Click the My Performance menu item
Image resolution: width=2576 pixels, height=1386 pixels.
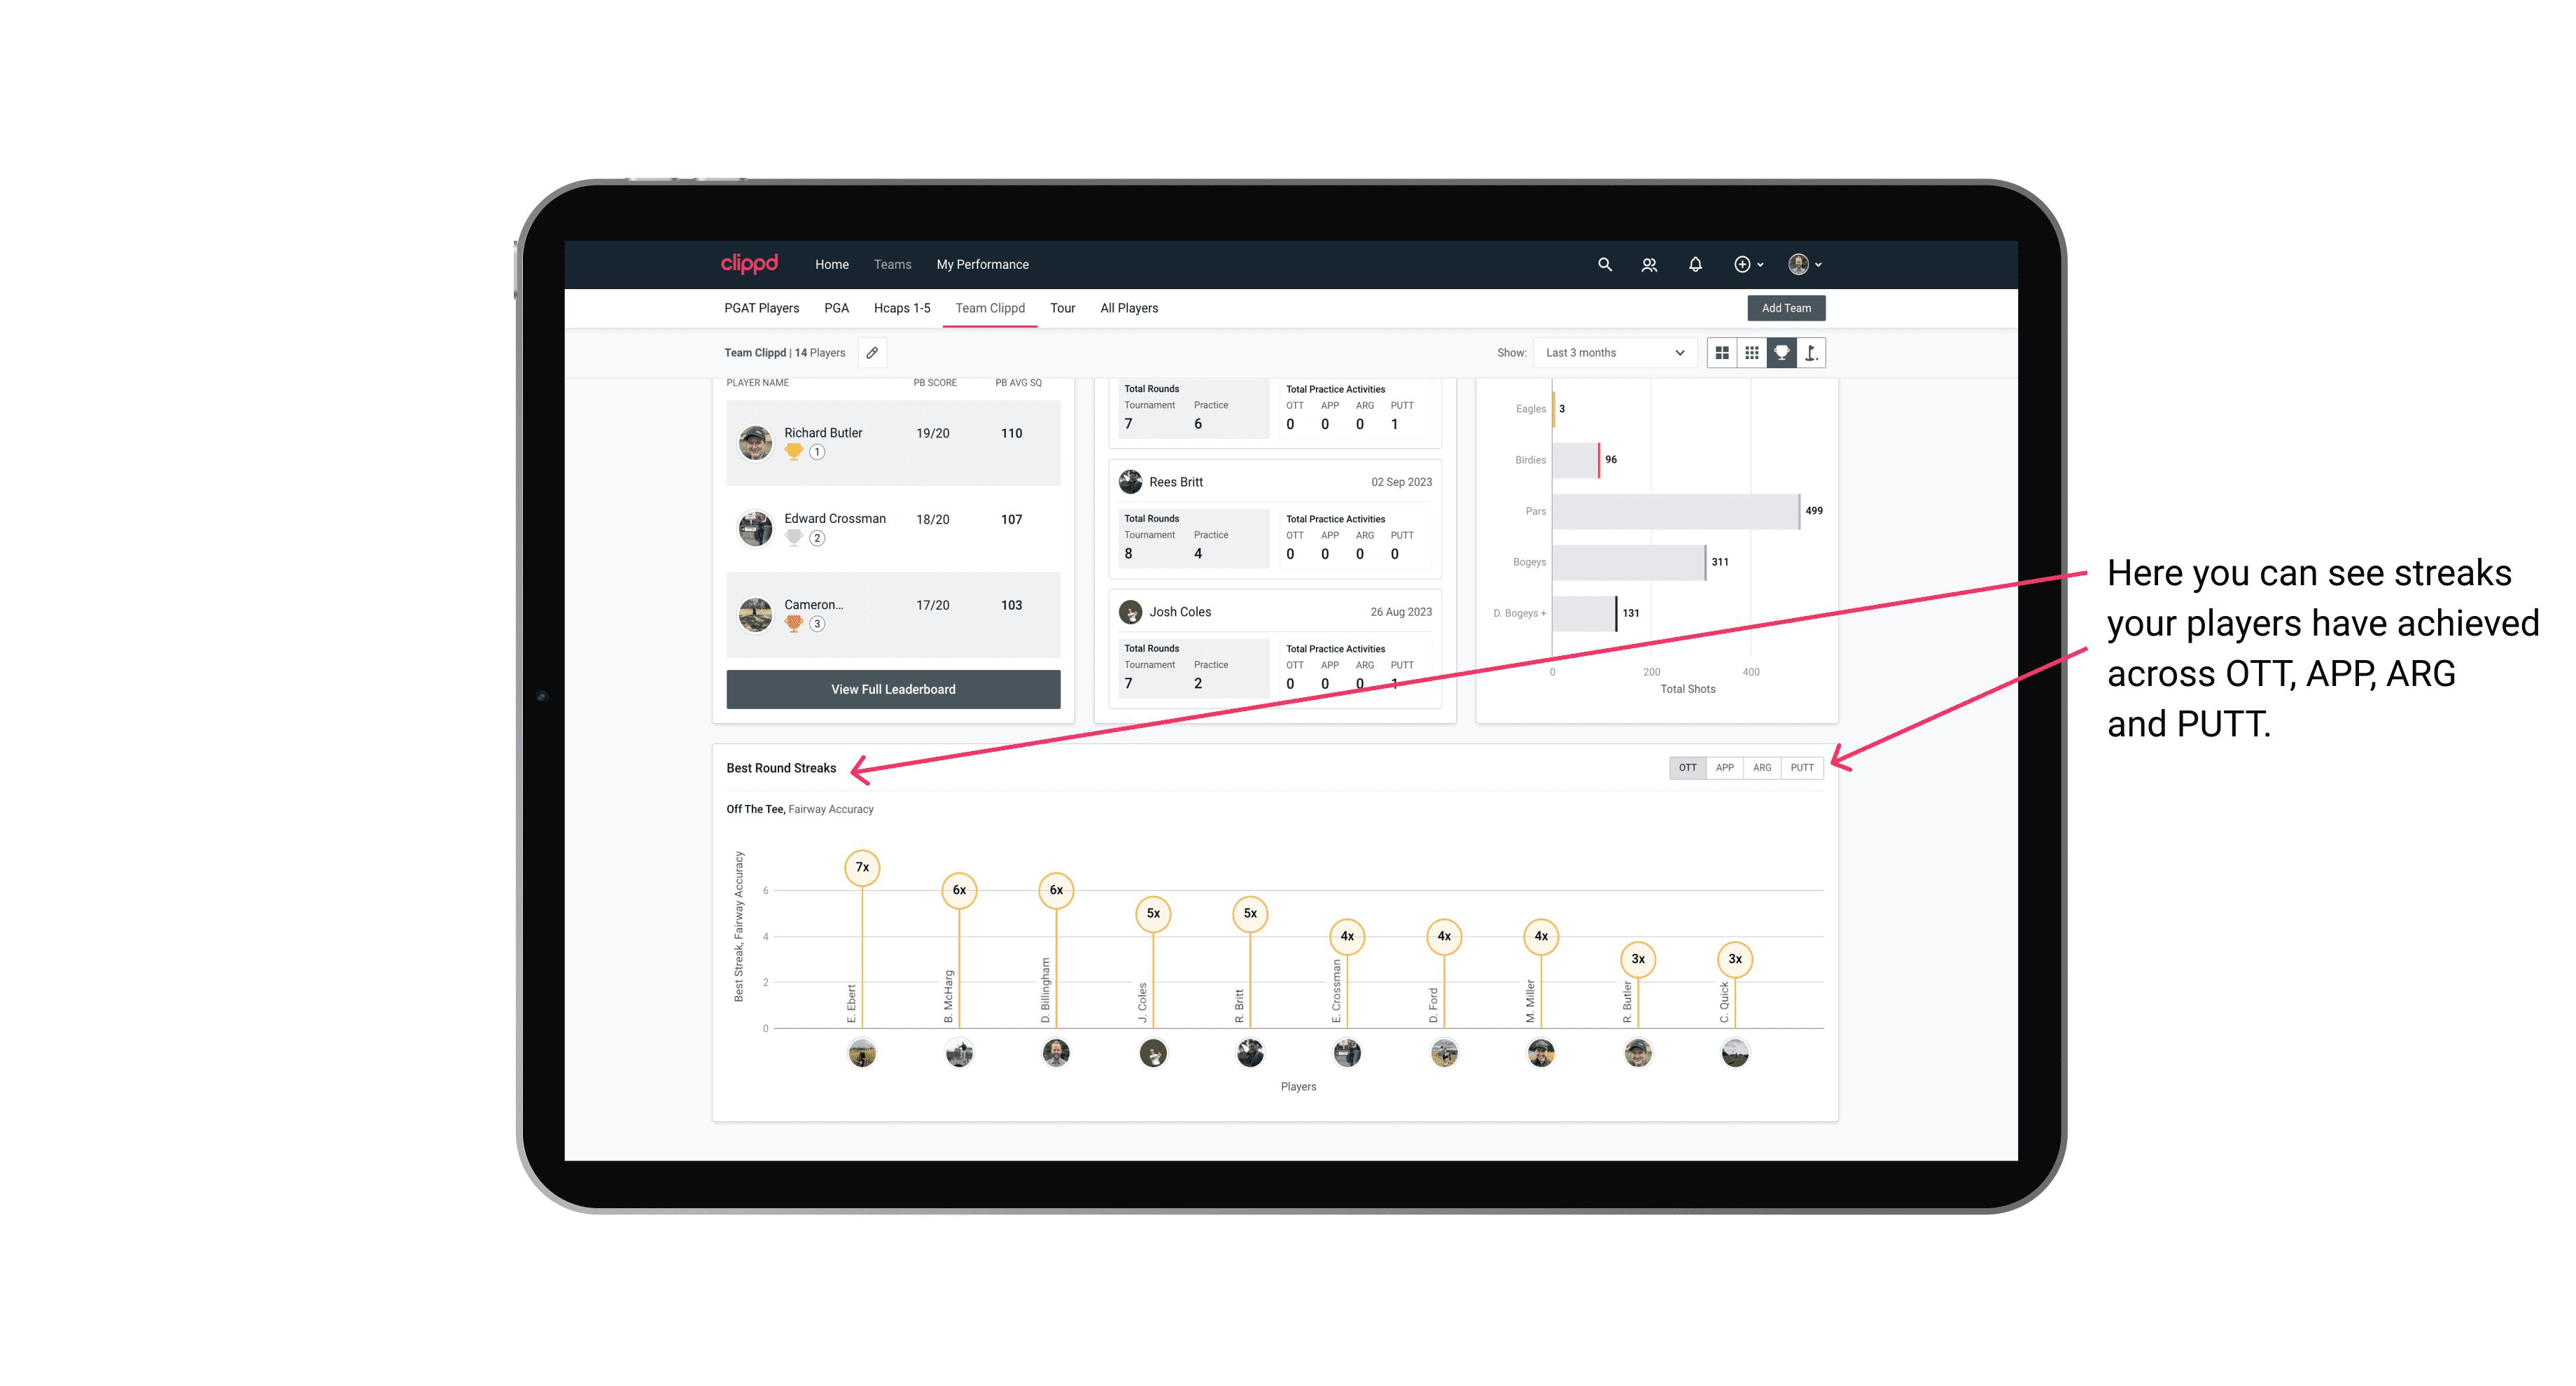coord(983,265)
